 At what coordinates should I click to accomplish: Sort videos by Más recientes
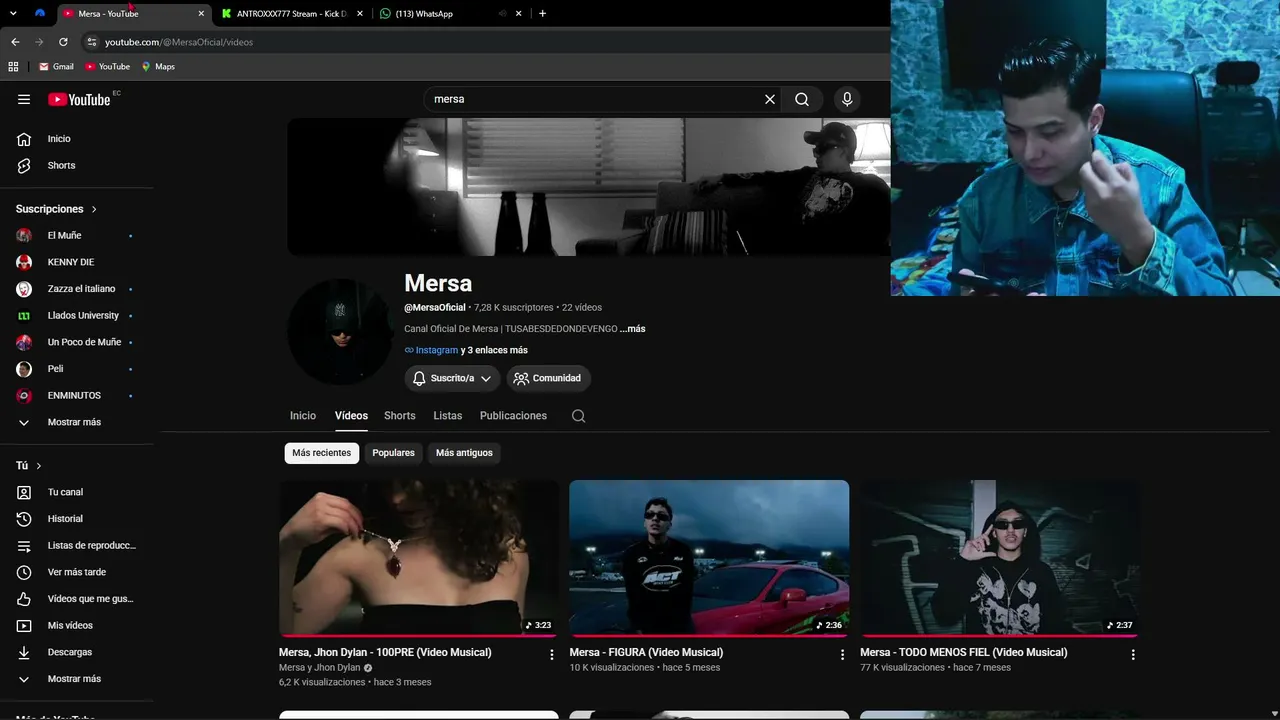[322, 453]
